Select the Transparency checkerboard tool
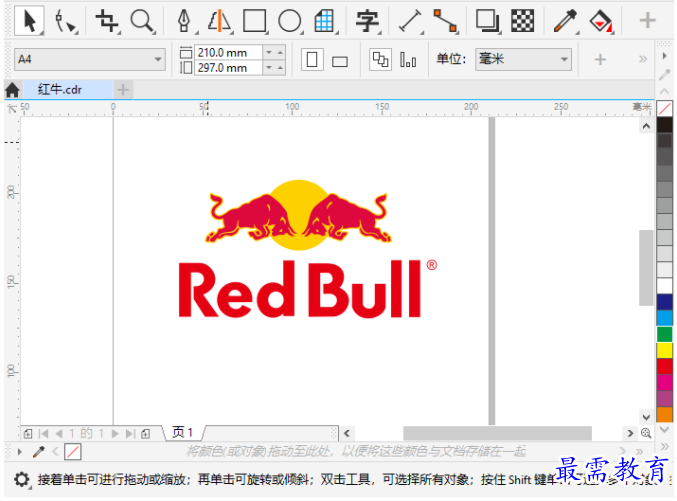Image resolution: width=677 pixels, height=501 pixels. [522, 21]
